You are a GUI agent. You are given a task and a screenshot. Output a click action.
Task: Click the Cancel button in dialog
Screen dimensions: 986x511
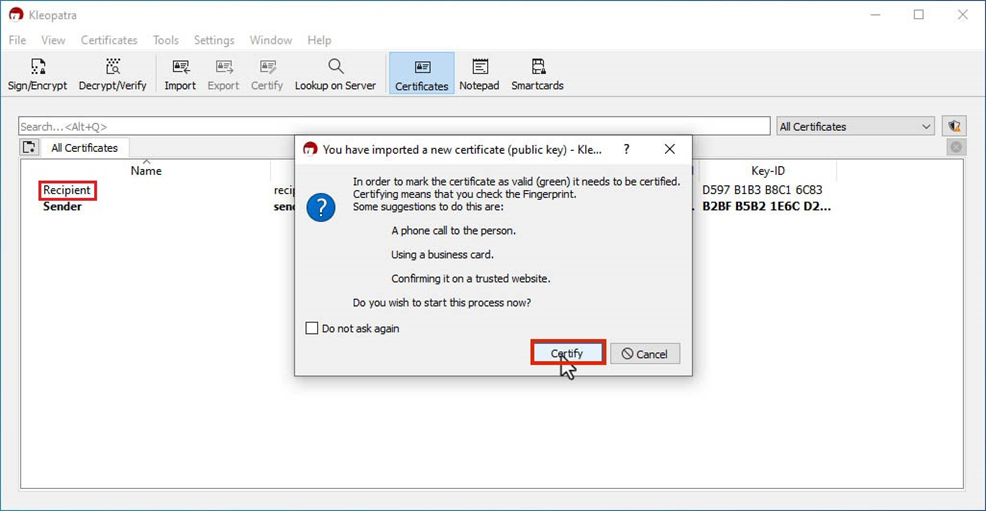pos(645,354)
